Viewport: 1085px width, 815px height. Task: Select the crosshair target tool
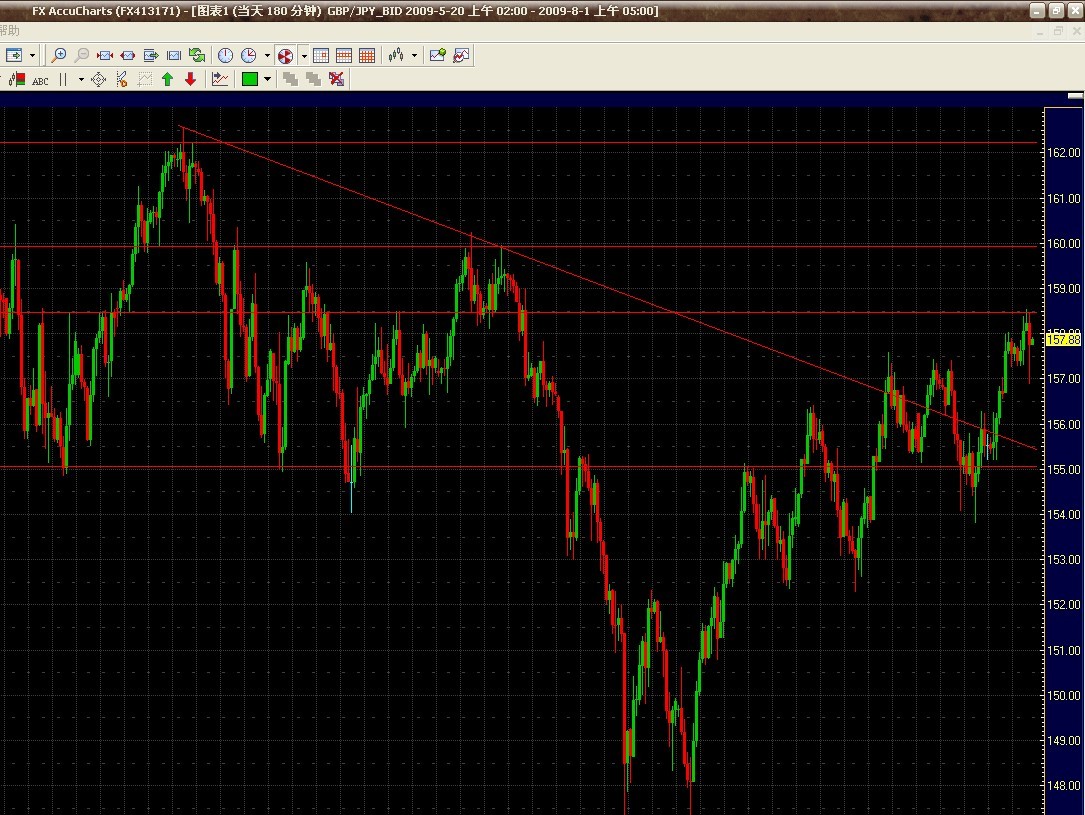click(x=98, y=80)
